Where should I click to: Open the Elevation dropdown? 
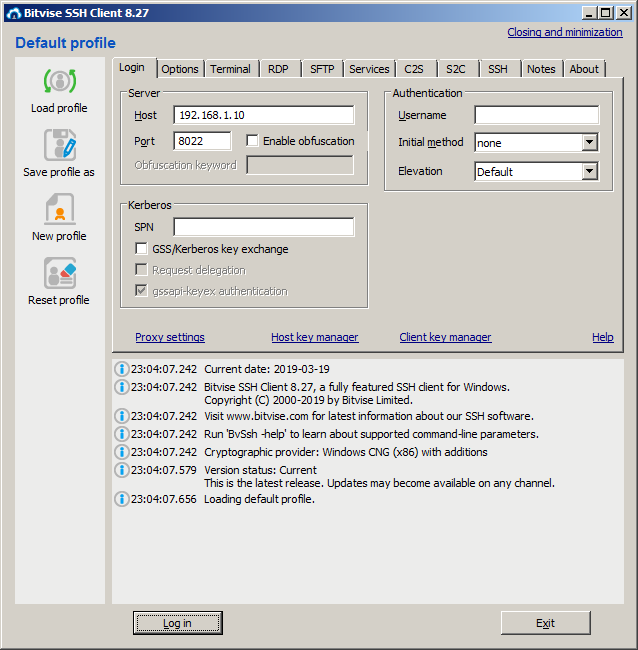click(x=589, y=171)
